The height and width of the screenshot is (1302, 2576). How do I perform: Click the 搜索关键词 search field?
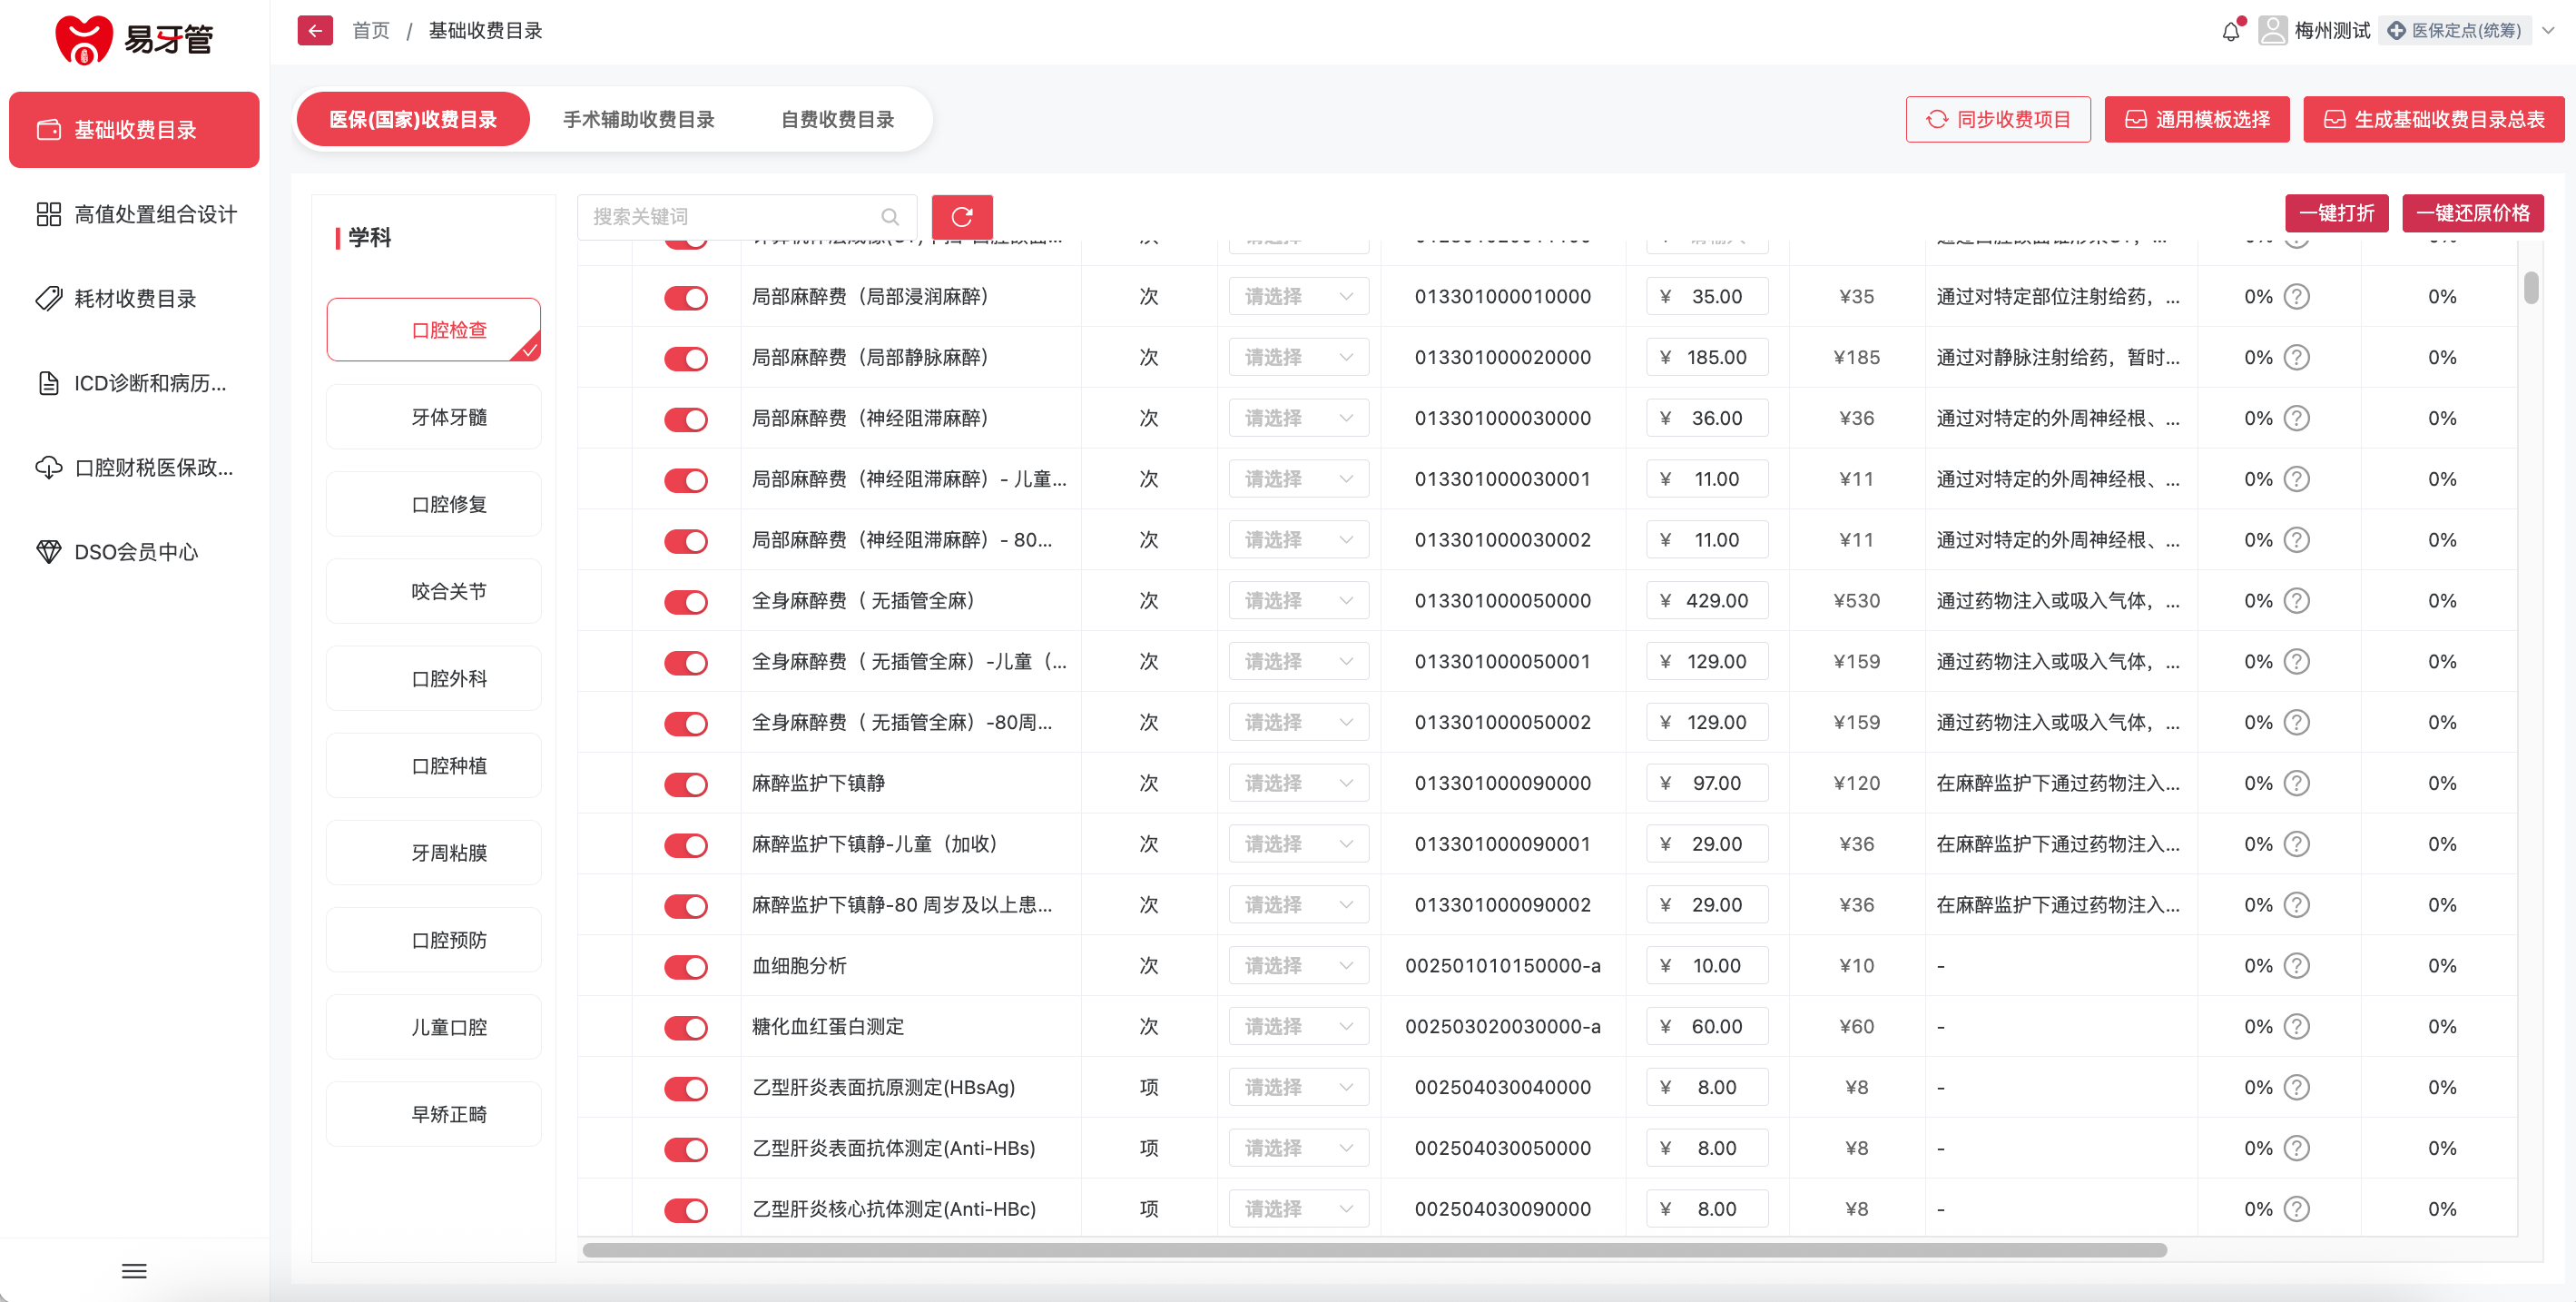pyautogui.click(x=746, y=217)
